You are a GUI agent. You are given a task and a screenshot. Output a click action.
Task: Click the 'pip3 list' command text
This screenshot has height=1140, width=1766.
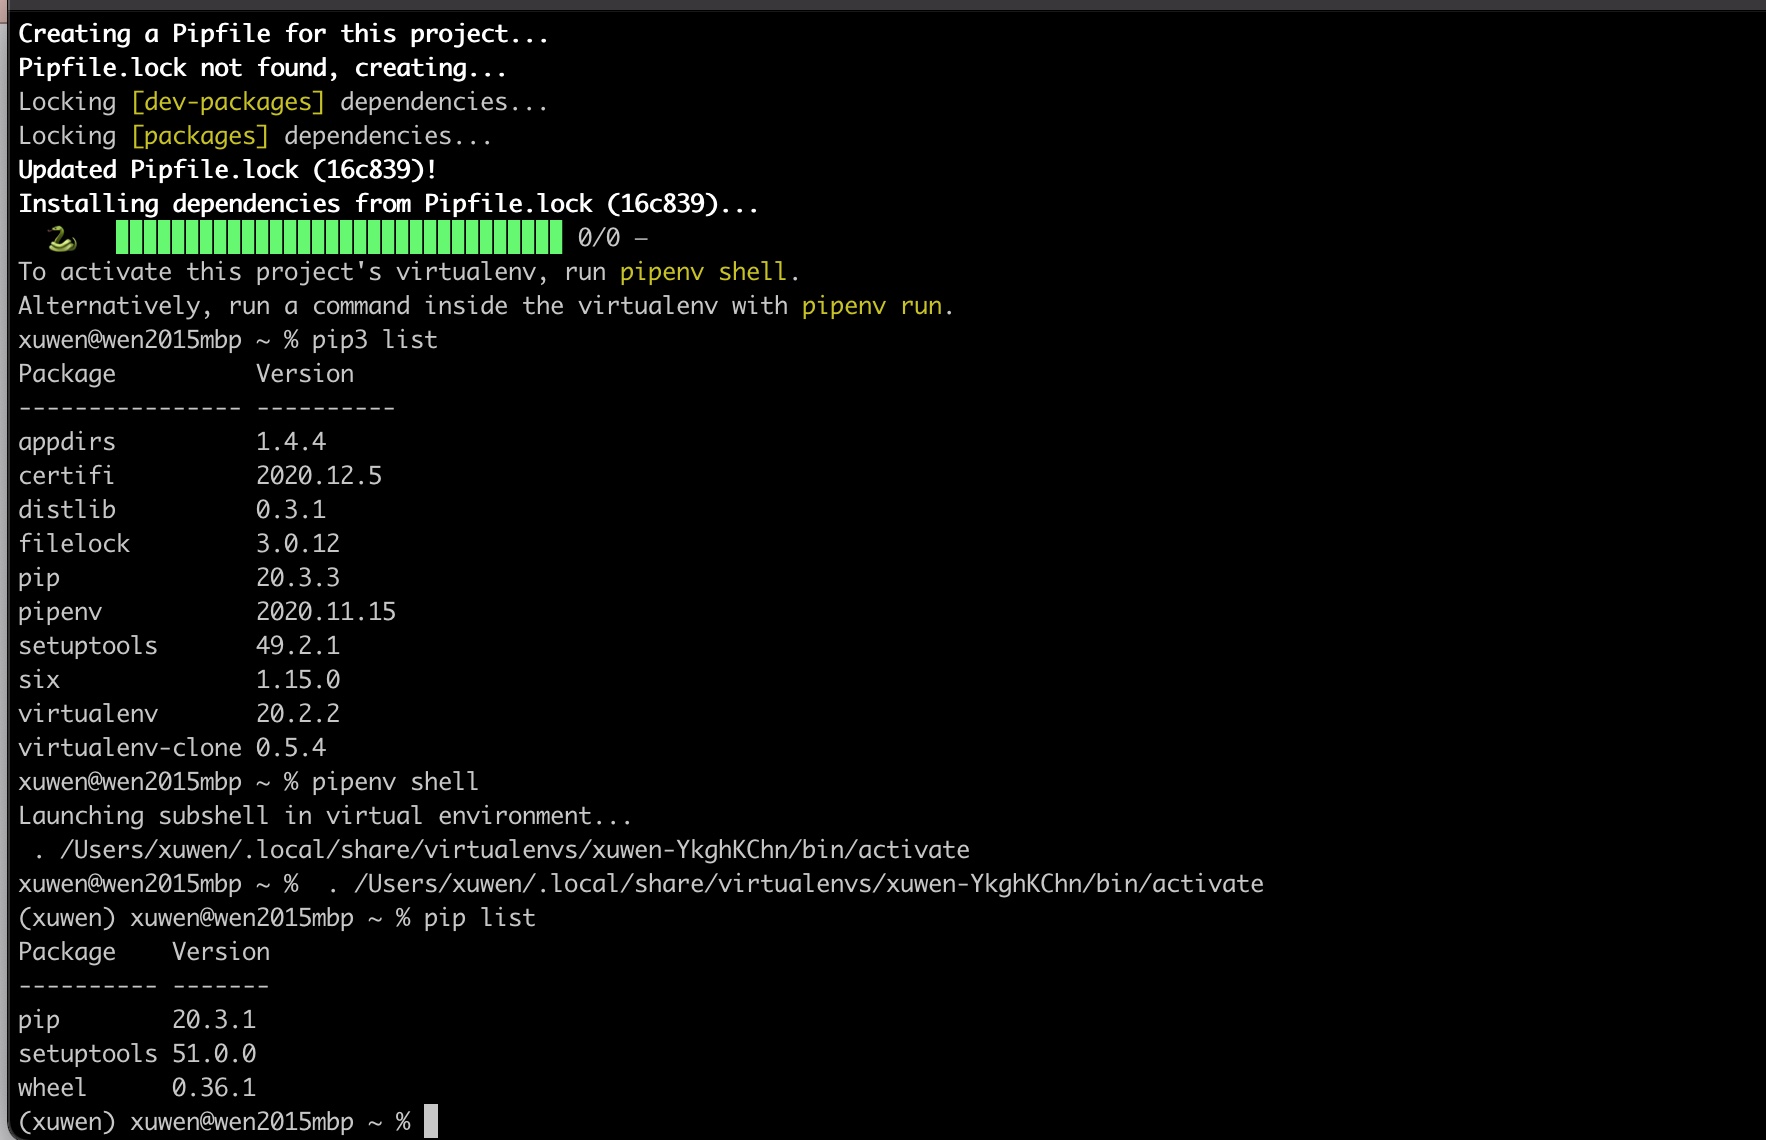[x=374, y=340]
